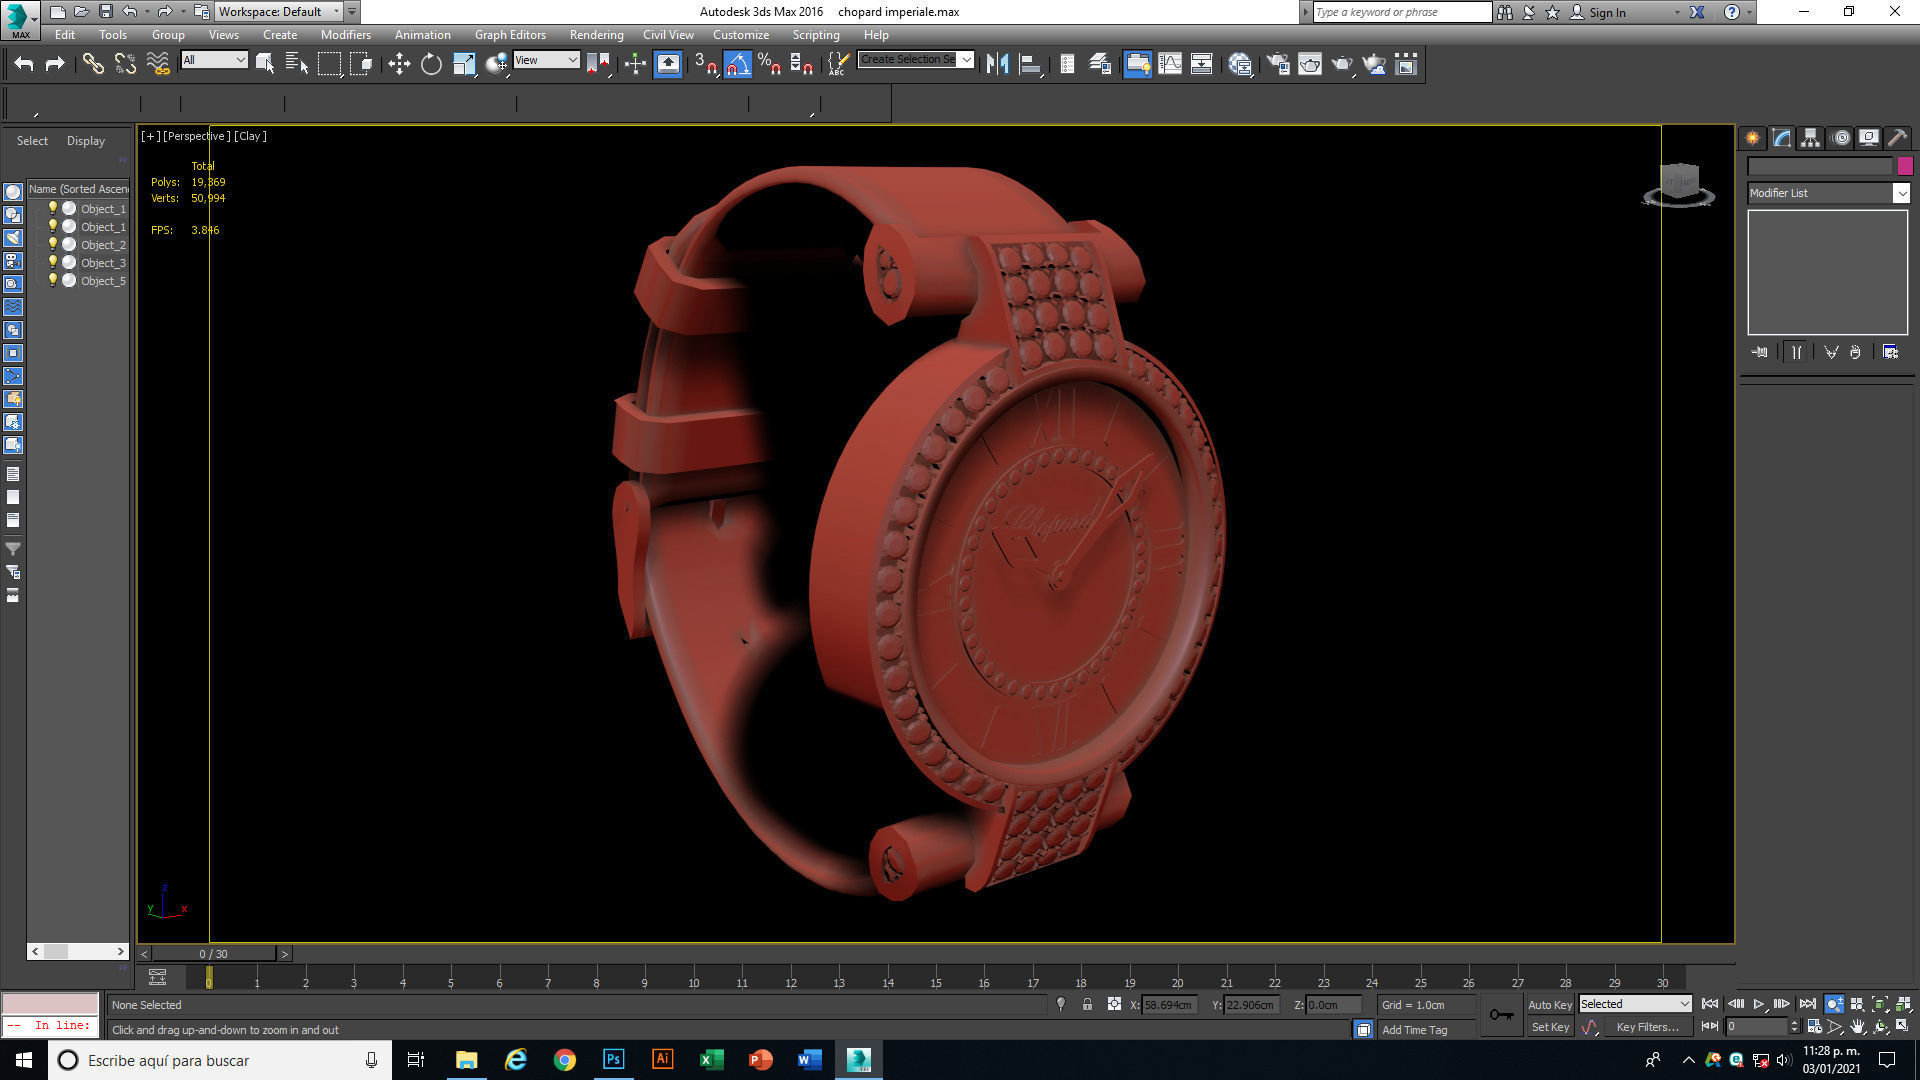Screen dimensions: 1920x1080
Task: Click the viewport Clay shading label
Action: 250,136
